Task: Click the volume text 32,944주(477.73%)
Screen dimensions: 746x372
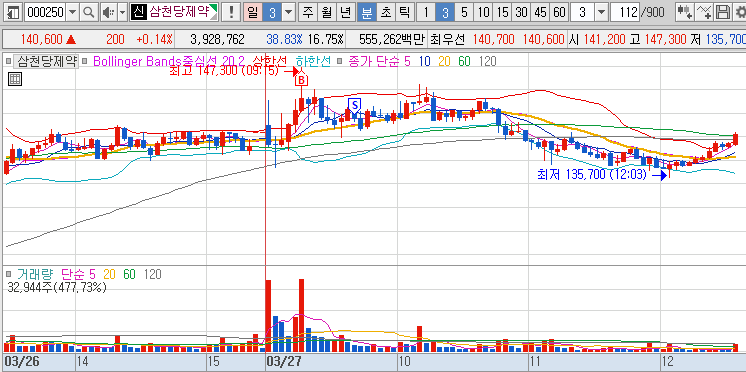Action: coord(57,287)
